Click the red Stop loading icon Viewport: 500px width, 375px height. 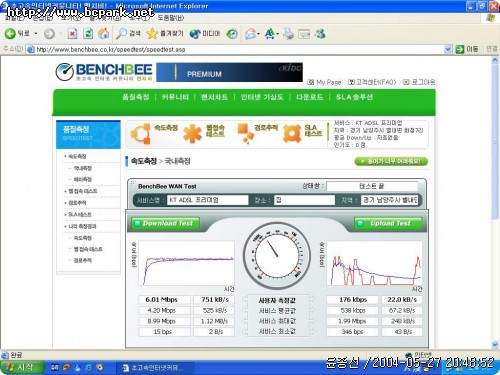point(72,33)
